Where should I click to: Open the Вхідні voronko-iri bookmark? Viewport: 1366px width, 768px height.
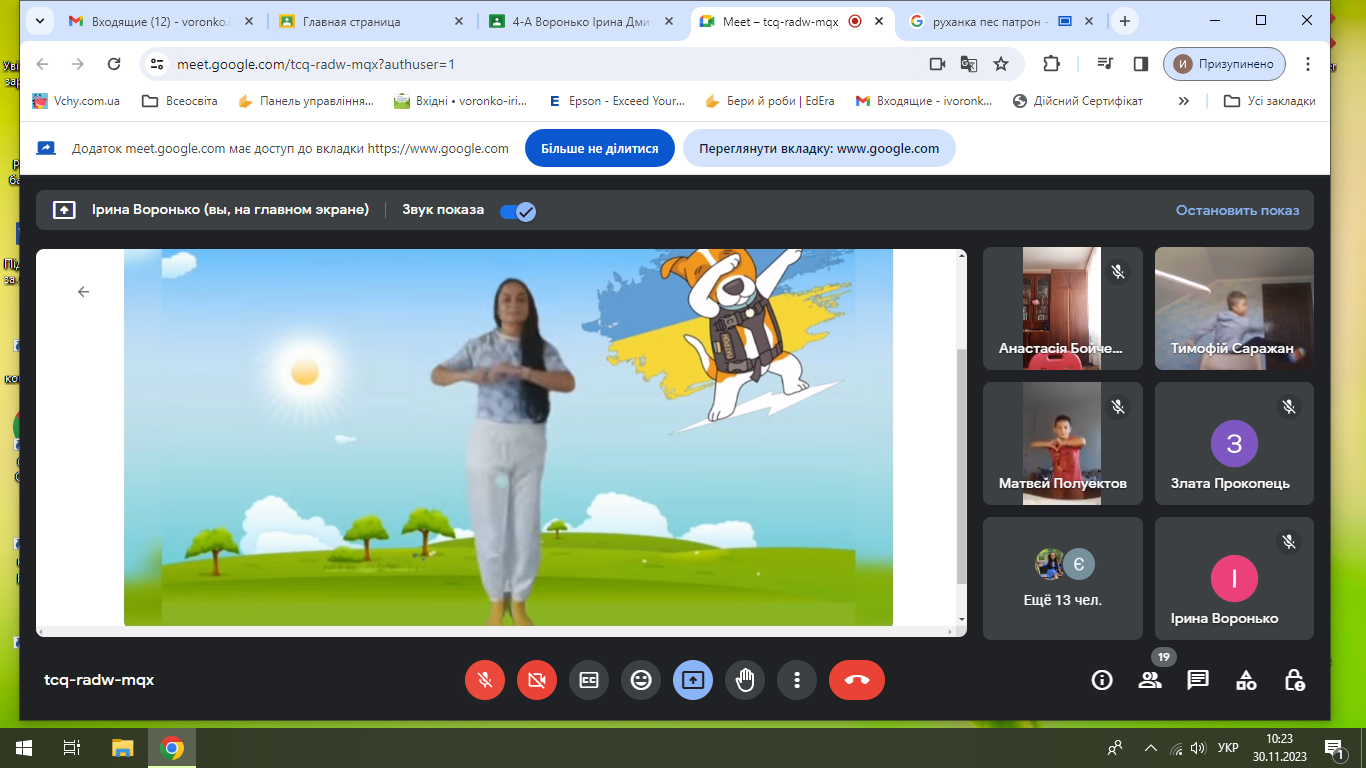click(x=460, y=101)
